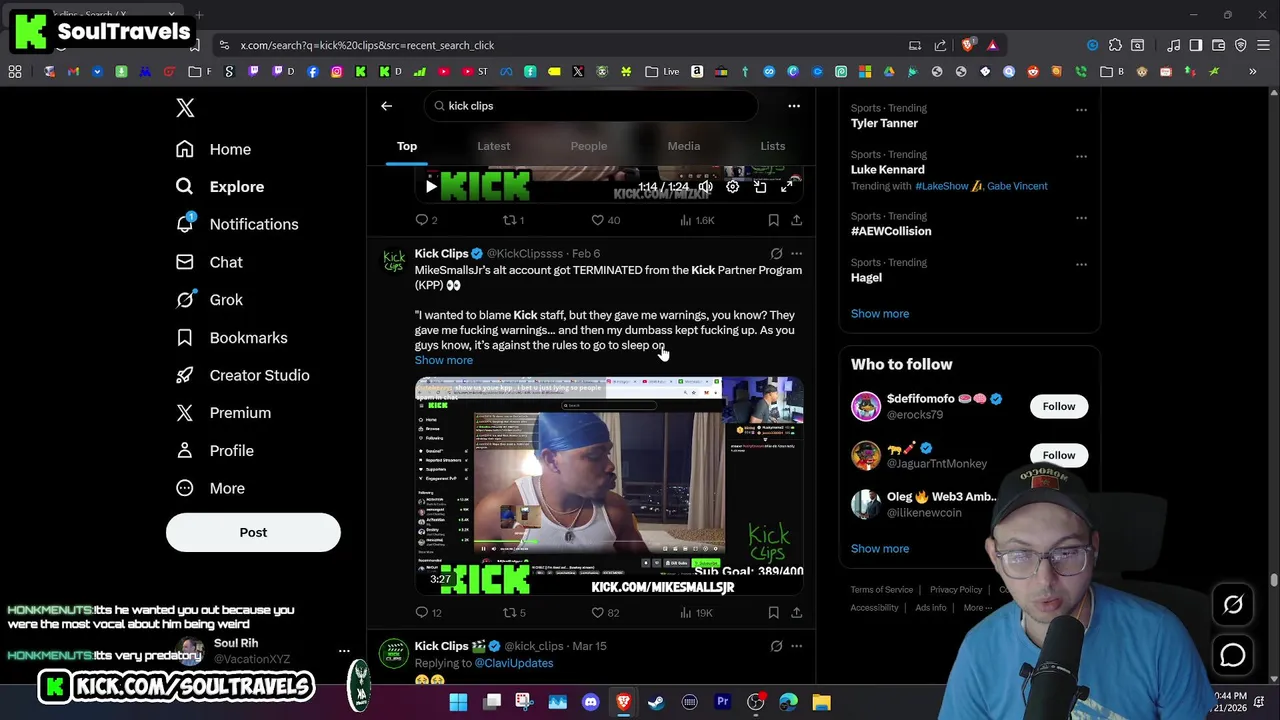Switch to the Media tab

click(684, 146)
